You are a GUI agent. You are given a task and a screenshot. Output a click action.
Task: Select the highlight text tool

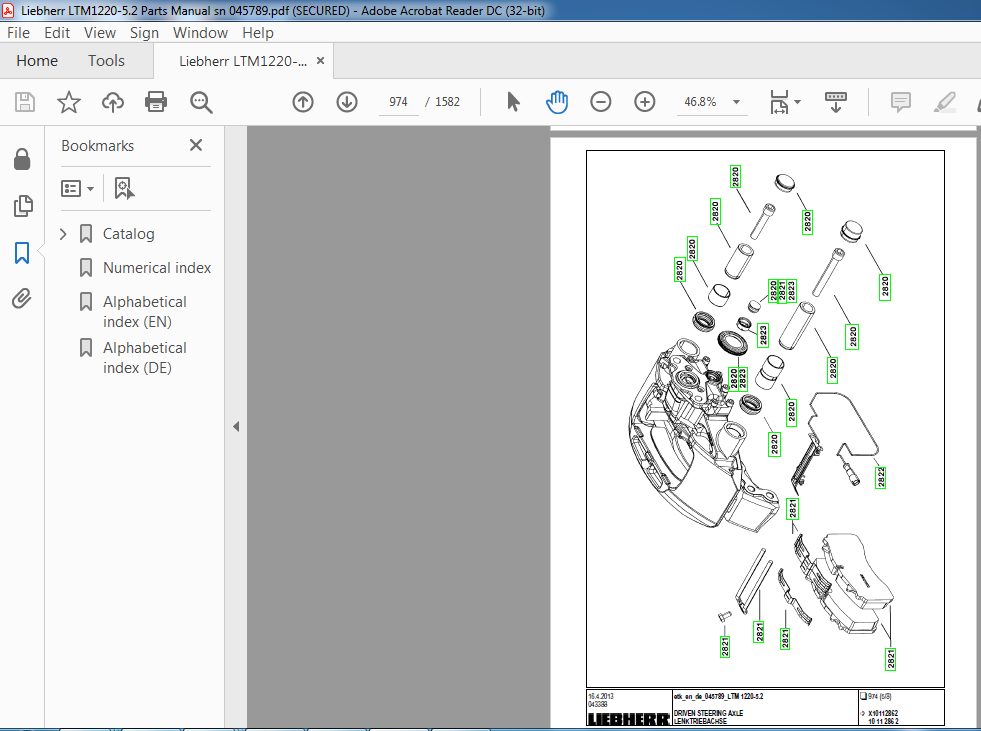pos(944,102)
